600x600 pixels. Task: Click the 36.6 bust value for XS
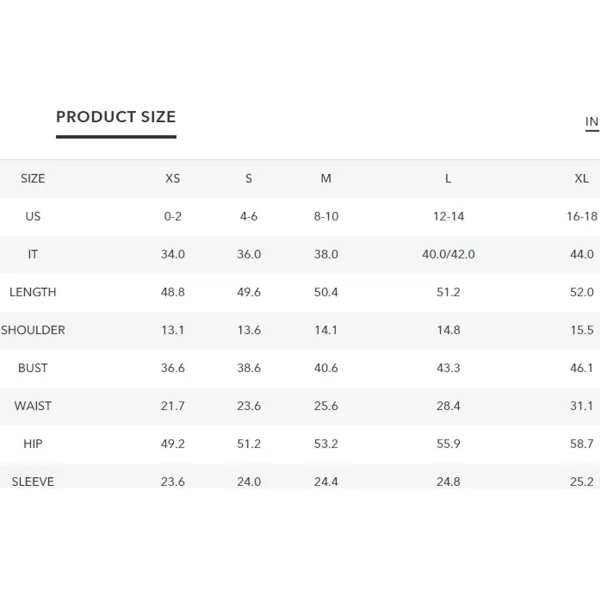[173, 368]
